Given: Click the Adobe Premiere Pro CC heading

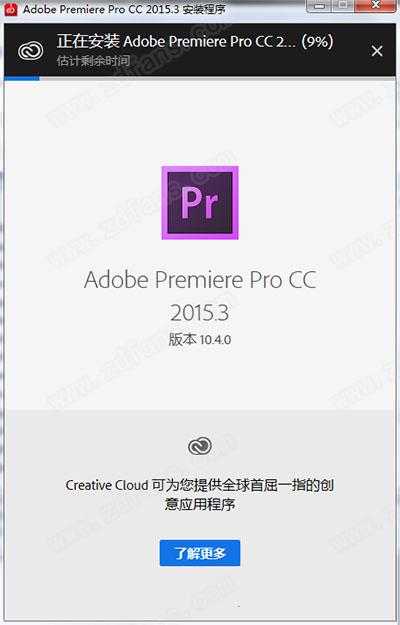Looking at the screenshot, I should click(200, 280).
